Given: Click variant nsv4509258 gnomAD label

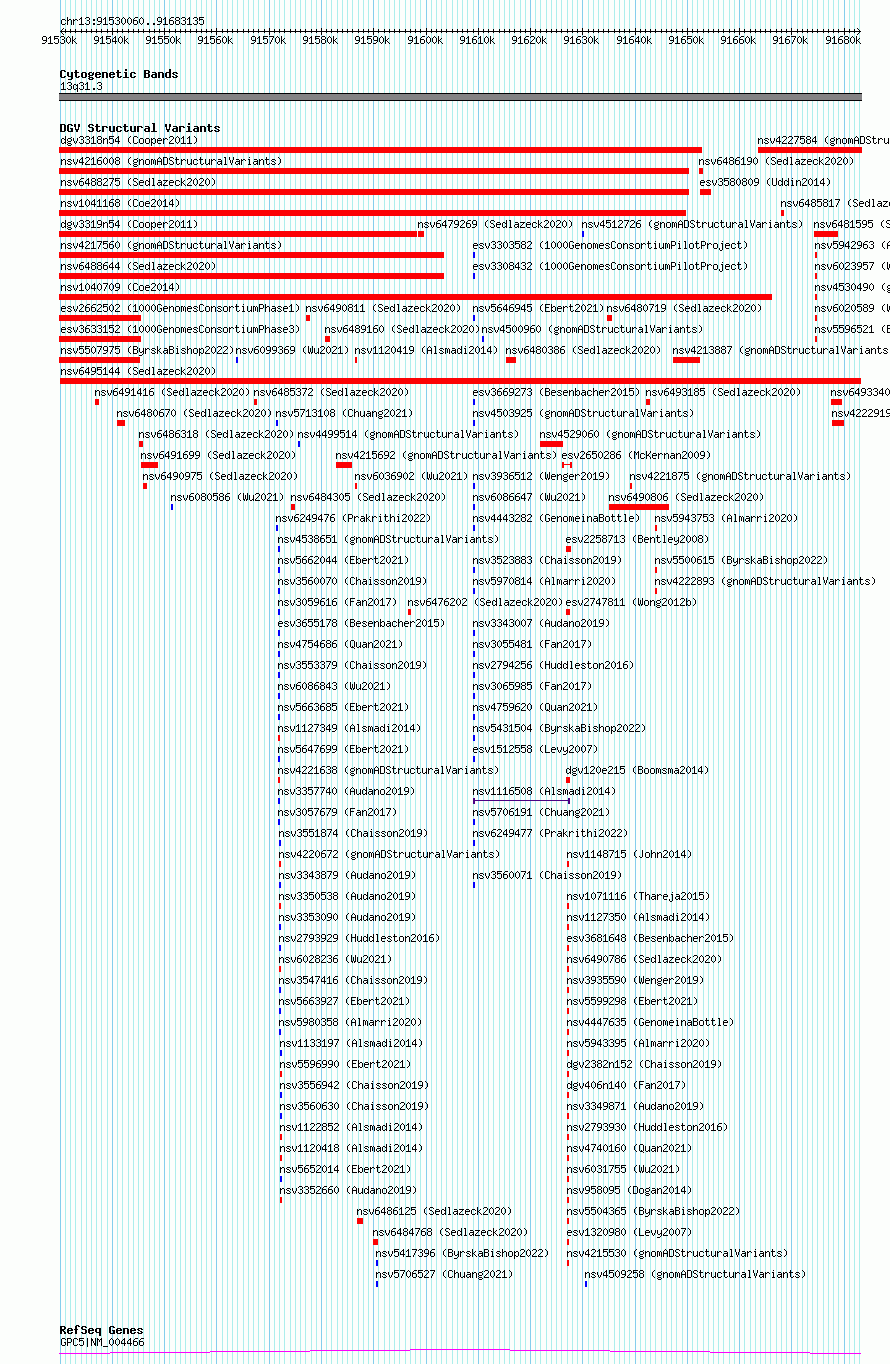Looking at the screenshot, I should (695, 1274).
